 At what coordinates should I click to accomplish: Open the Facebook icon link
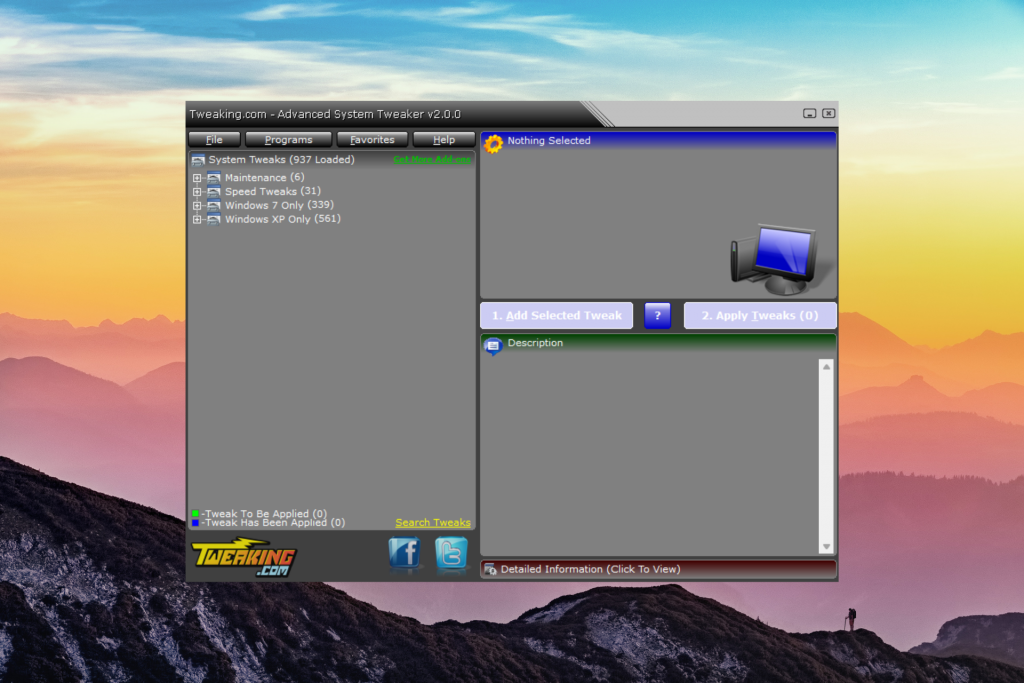[404, 552]
